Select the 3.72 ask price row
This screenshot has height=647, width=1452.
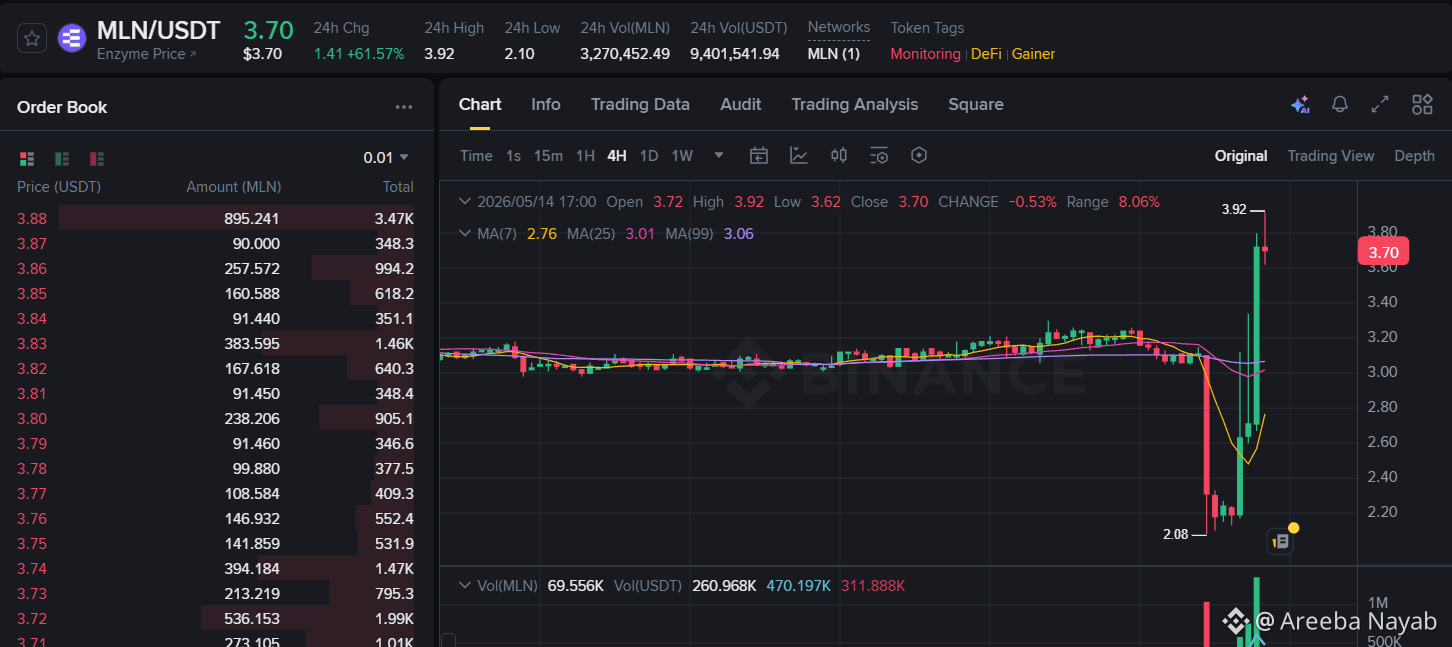click(215, 618)
